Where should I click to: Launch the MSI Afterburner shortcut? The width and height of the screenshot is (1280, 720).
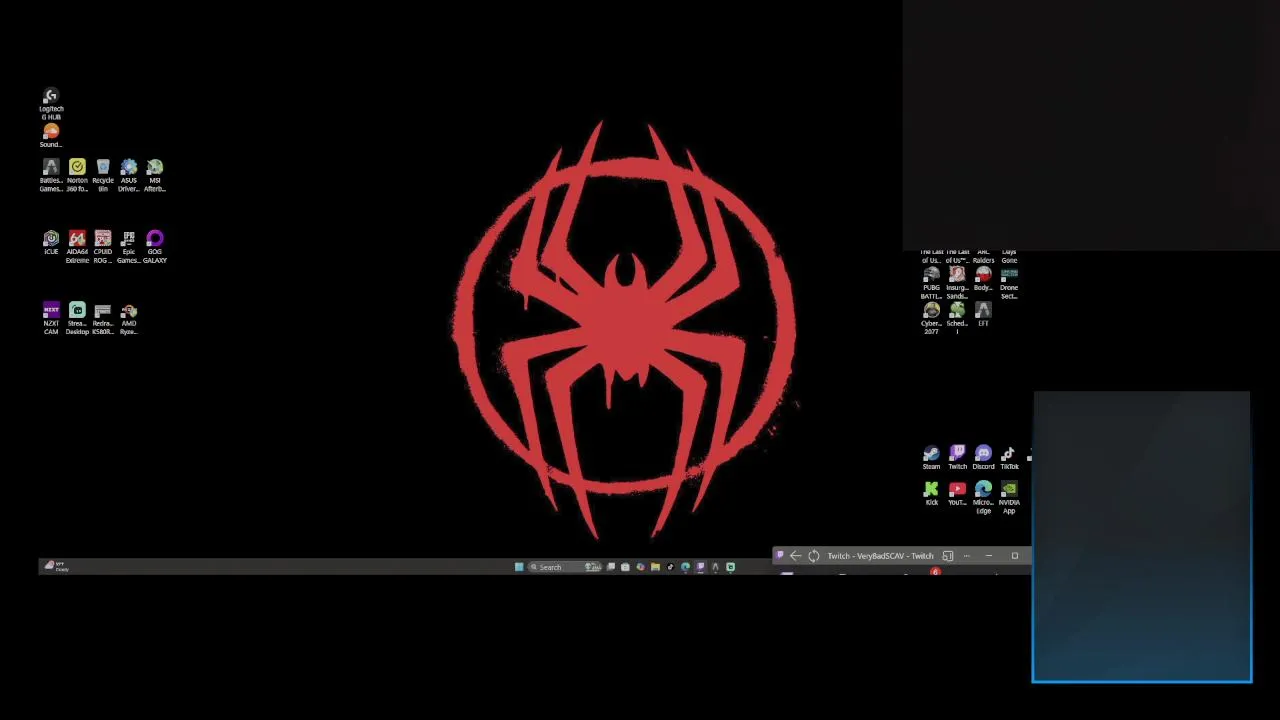tap(155, 175)
